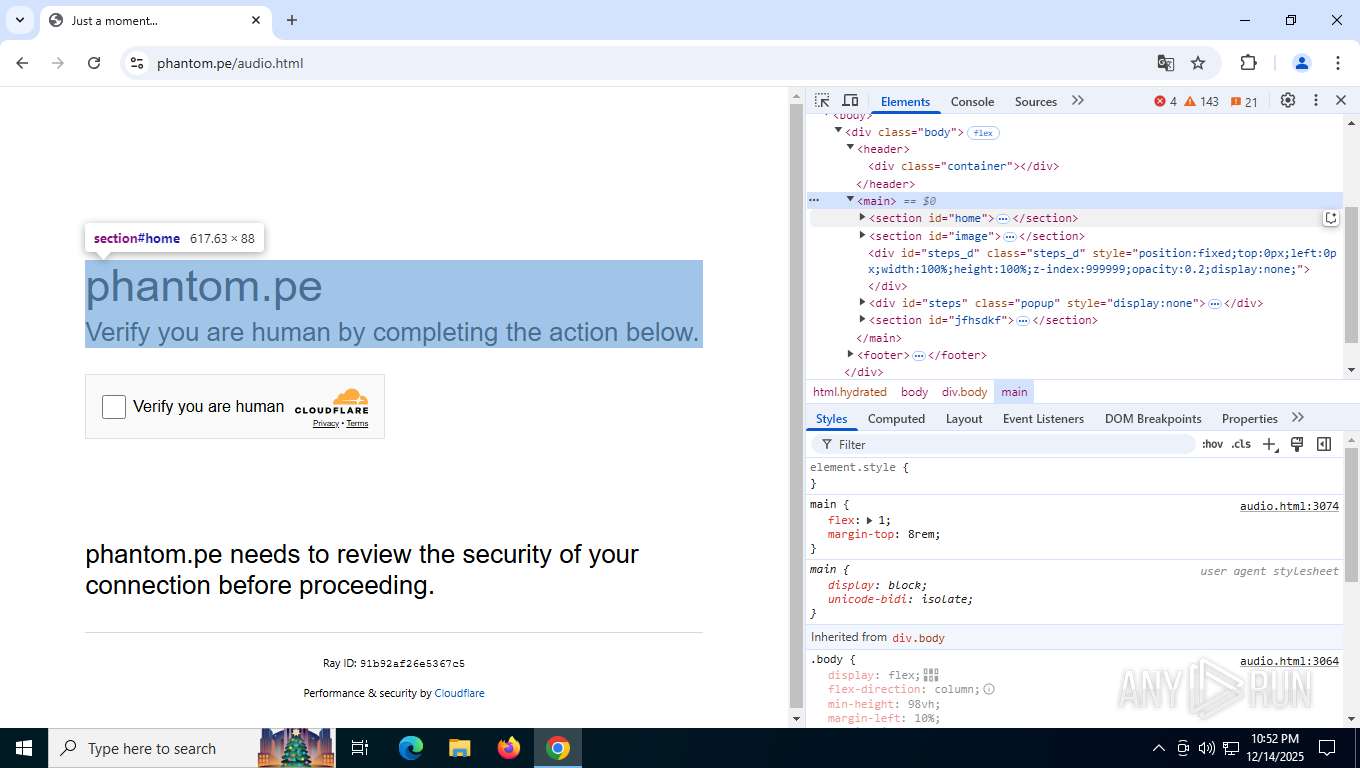Check the Verify you are human checkbox
Screen dimensions: 1360x768
coord(114,406)
